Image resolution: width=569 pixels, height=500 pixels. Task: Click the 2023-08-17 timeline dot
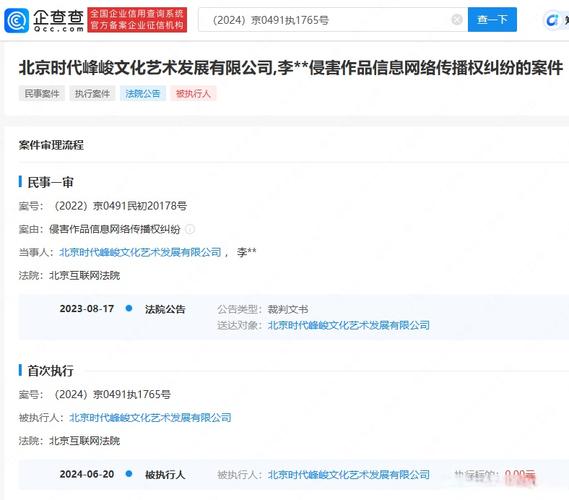click(x=129, y=308)
